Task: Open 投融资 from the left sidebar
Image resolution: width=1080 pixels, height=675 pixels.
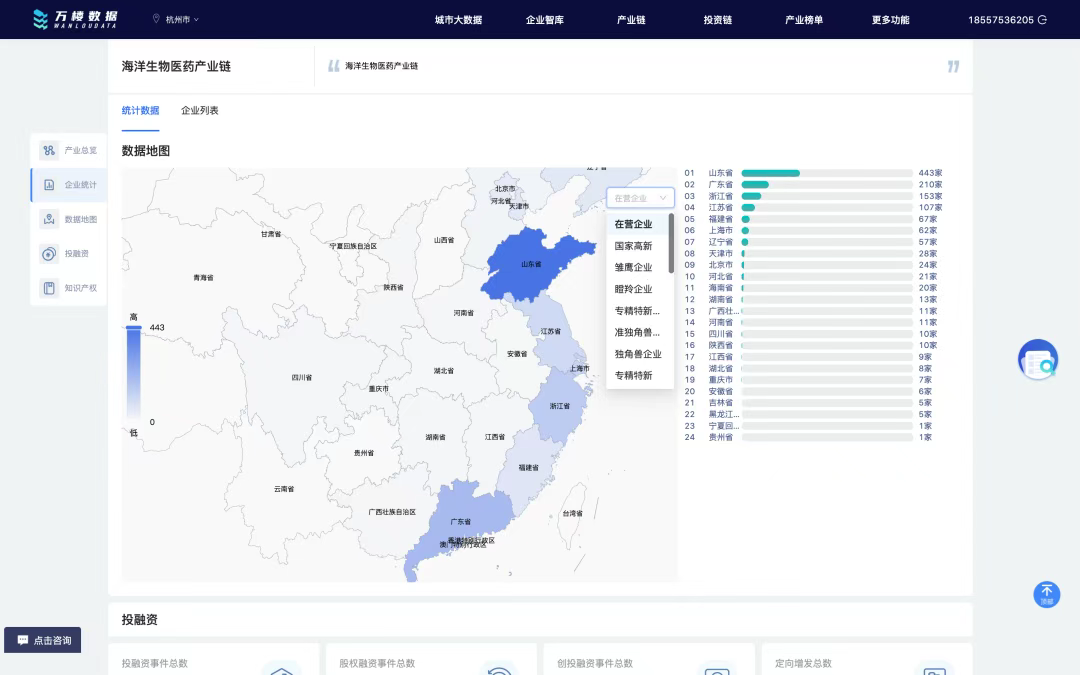Action: [69, 253]
